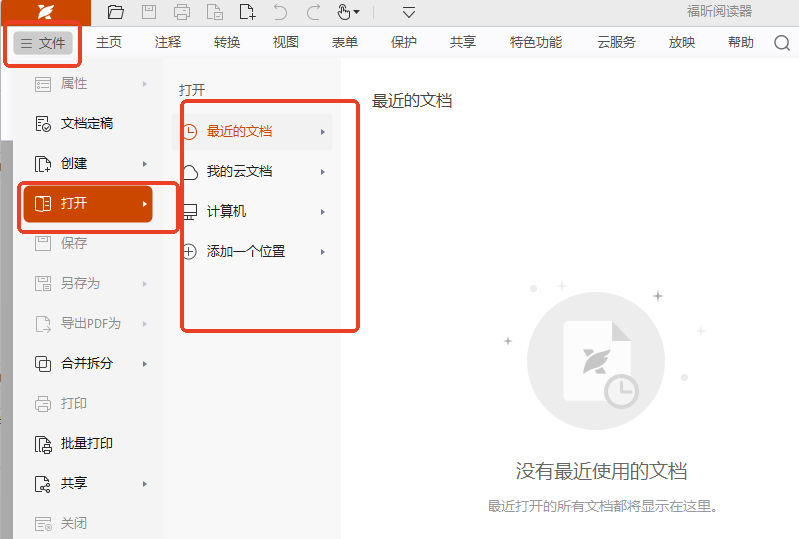
Task: Switch to the 转换 tab
Action: point(227,42)
